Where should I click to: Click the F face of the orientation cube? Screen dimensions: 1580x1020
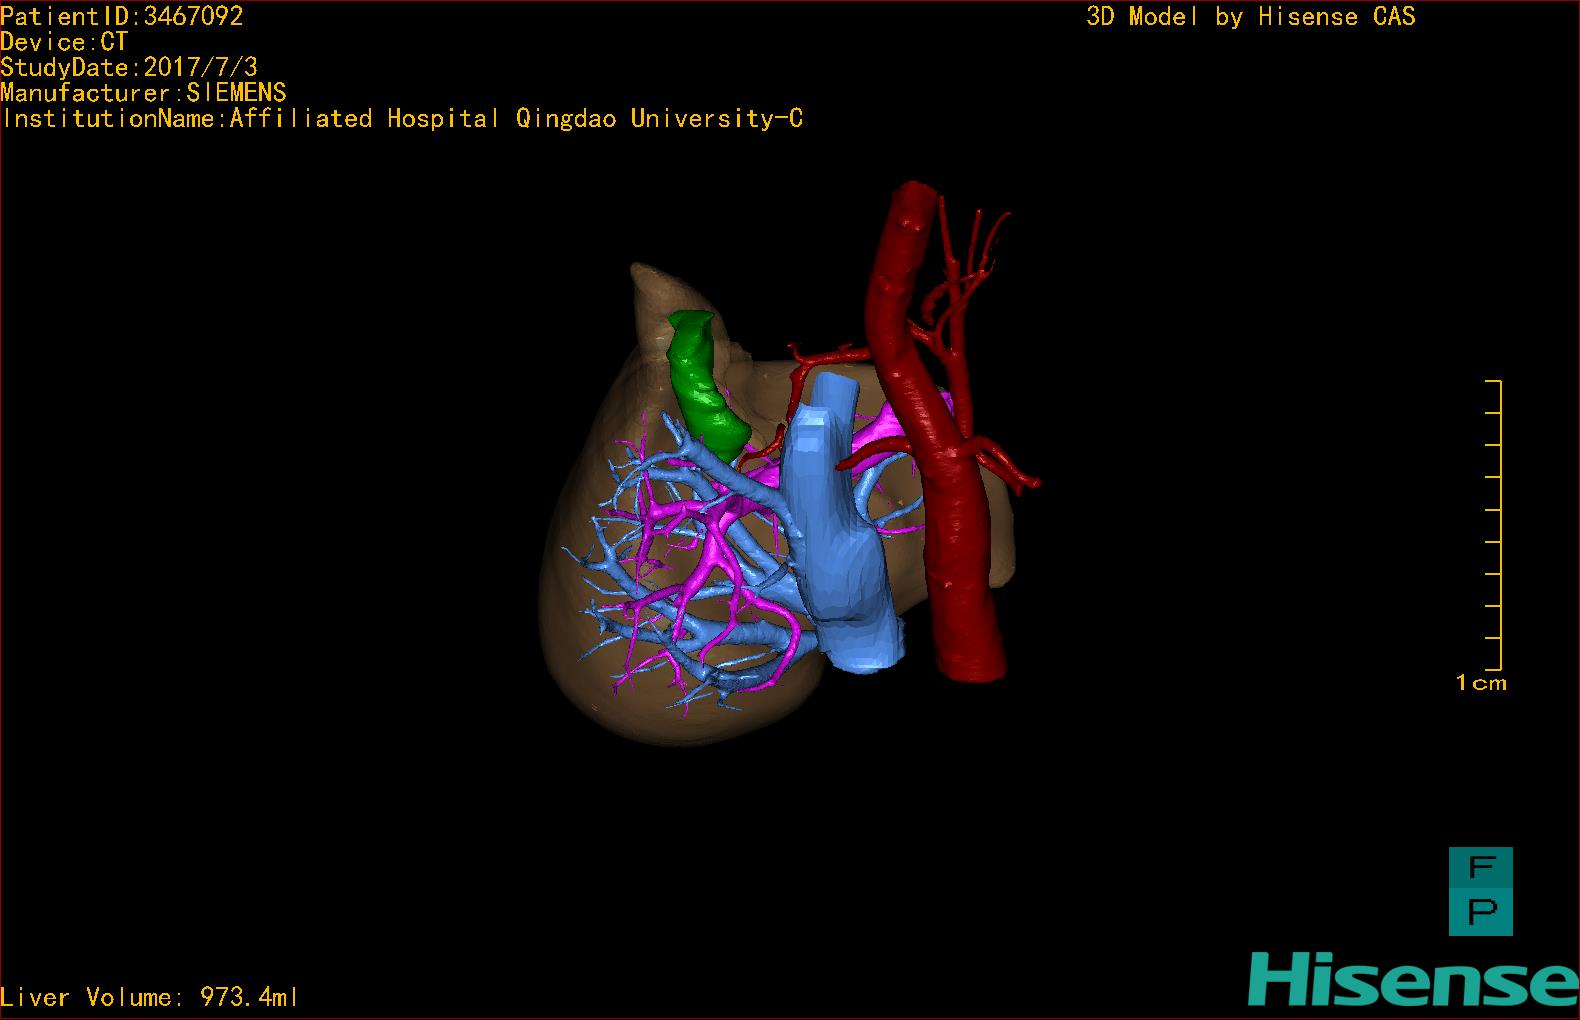(1481, 868)
